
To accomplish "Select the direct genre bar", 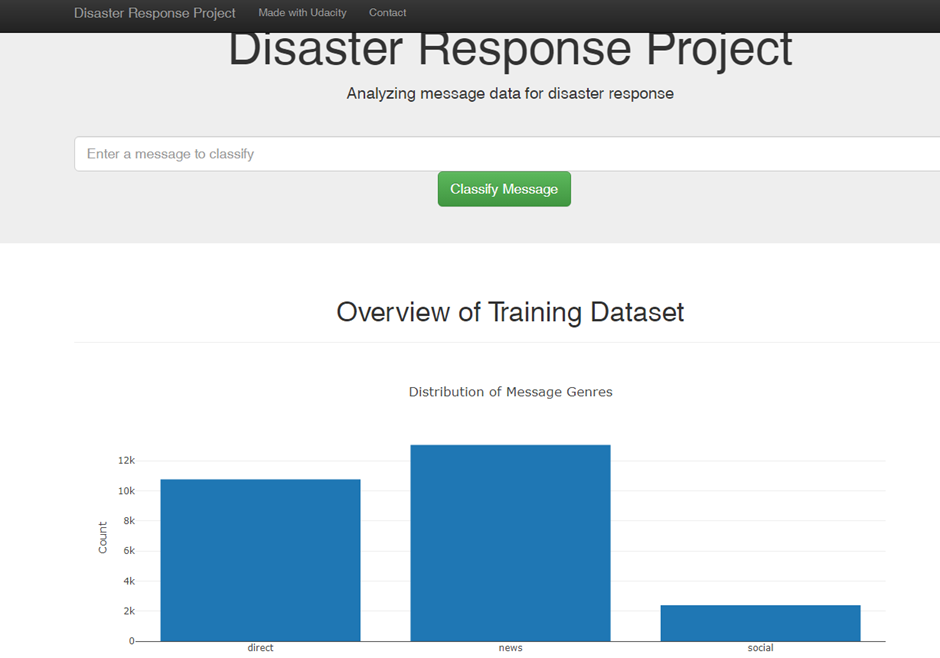I will (260, 560).
